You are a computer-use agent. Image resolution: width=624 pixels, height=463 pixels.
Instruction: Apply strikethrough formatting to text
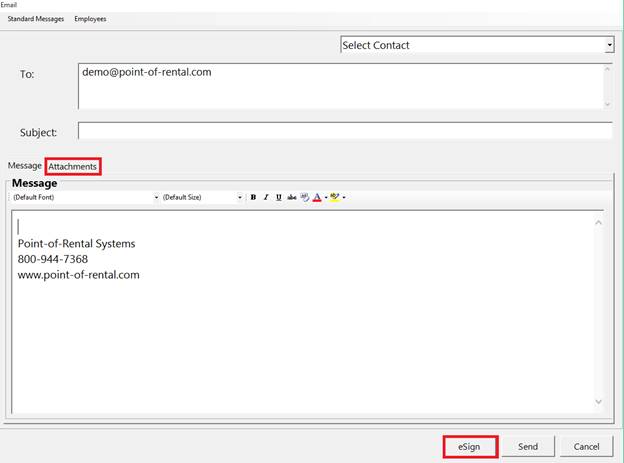pos(292,197)
